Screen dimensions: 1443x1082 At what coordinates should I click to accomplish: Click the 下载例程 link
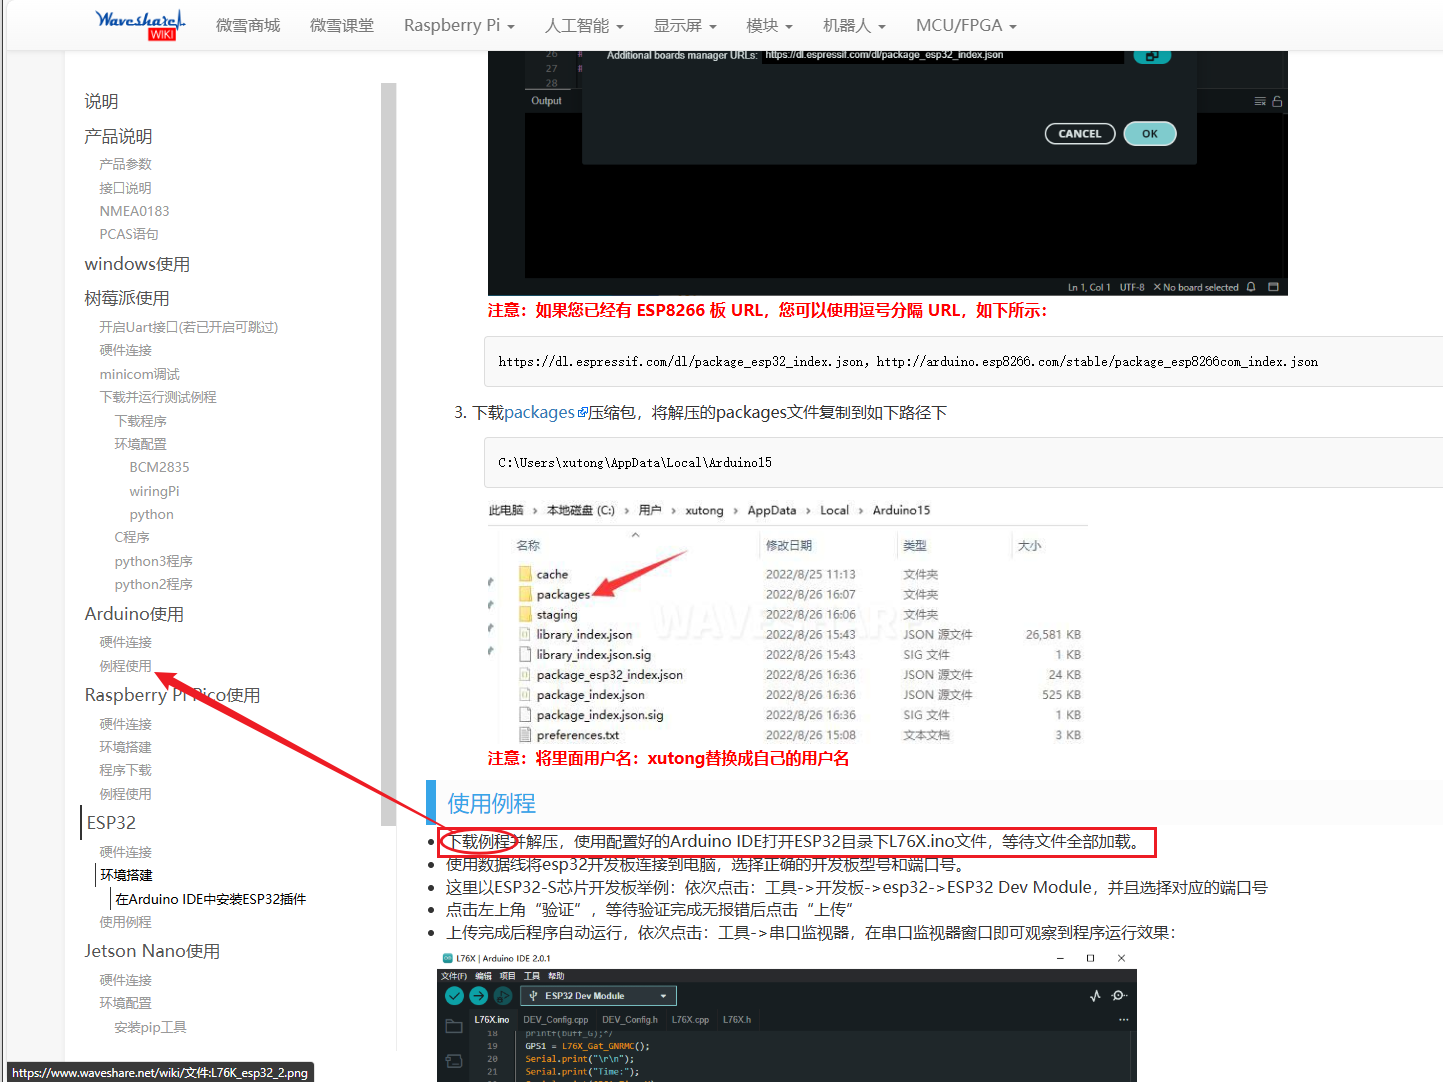[479, 842]
